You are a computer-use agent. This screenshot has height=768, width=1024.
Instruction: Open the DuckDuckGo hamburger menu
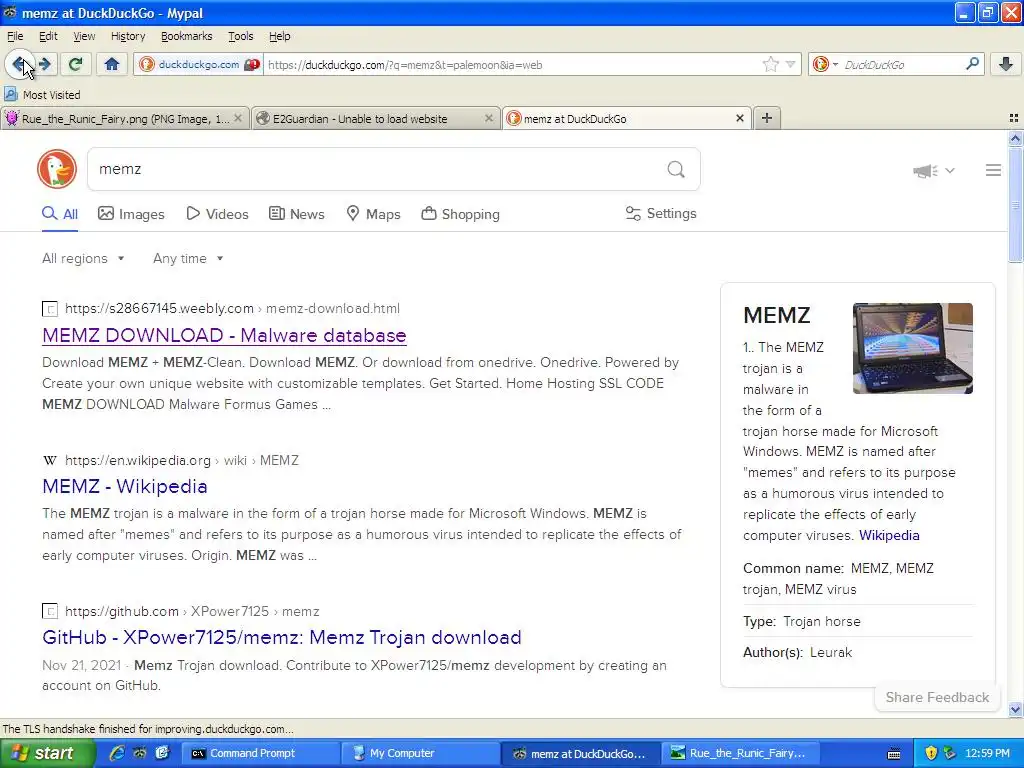993,170
